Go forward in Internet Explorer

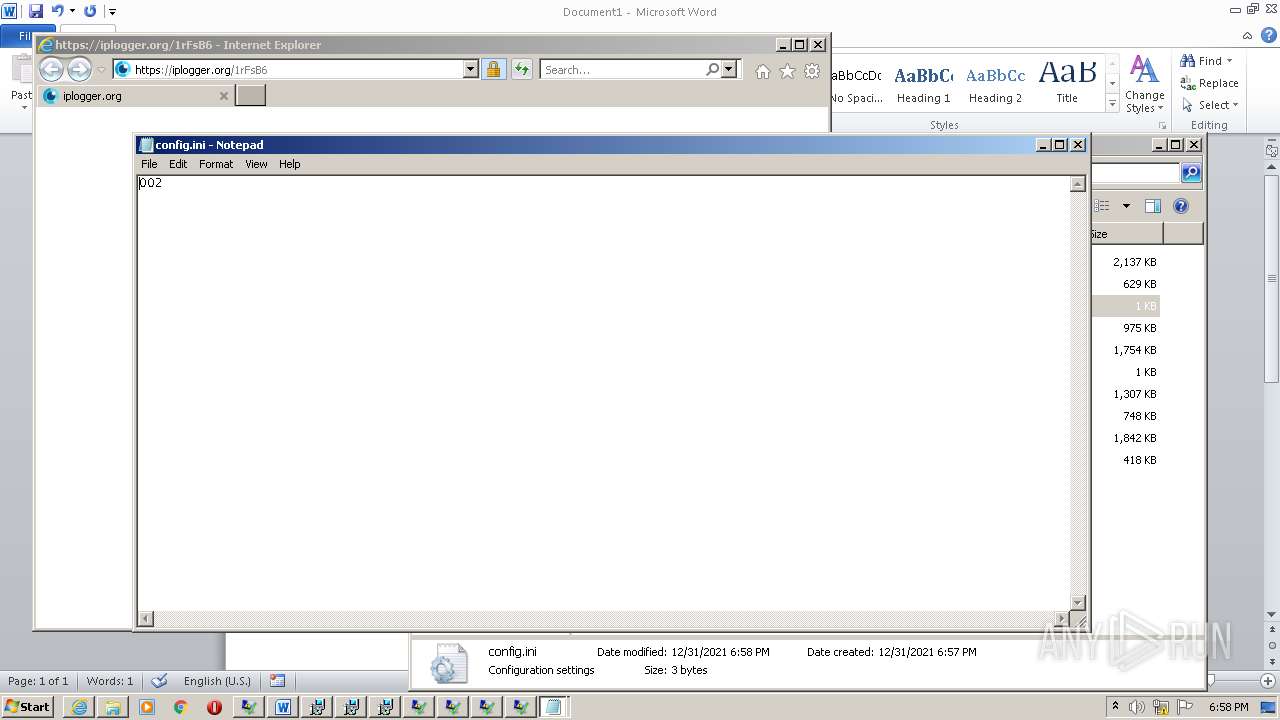pos(79,69)
